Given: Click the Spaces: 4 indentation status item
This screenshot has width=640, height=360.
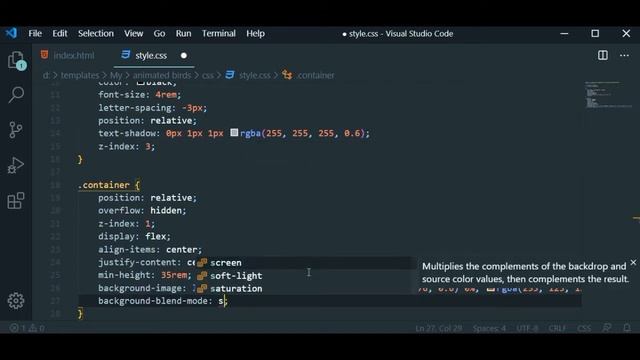Looking at the screenshot, I should 489,328.
